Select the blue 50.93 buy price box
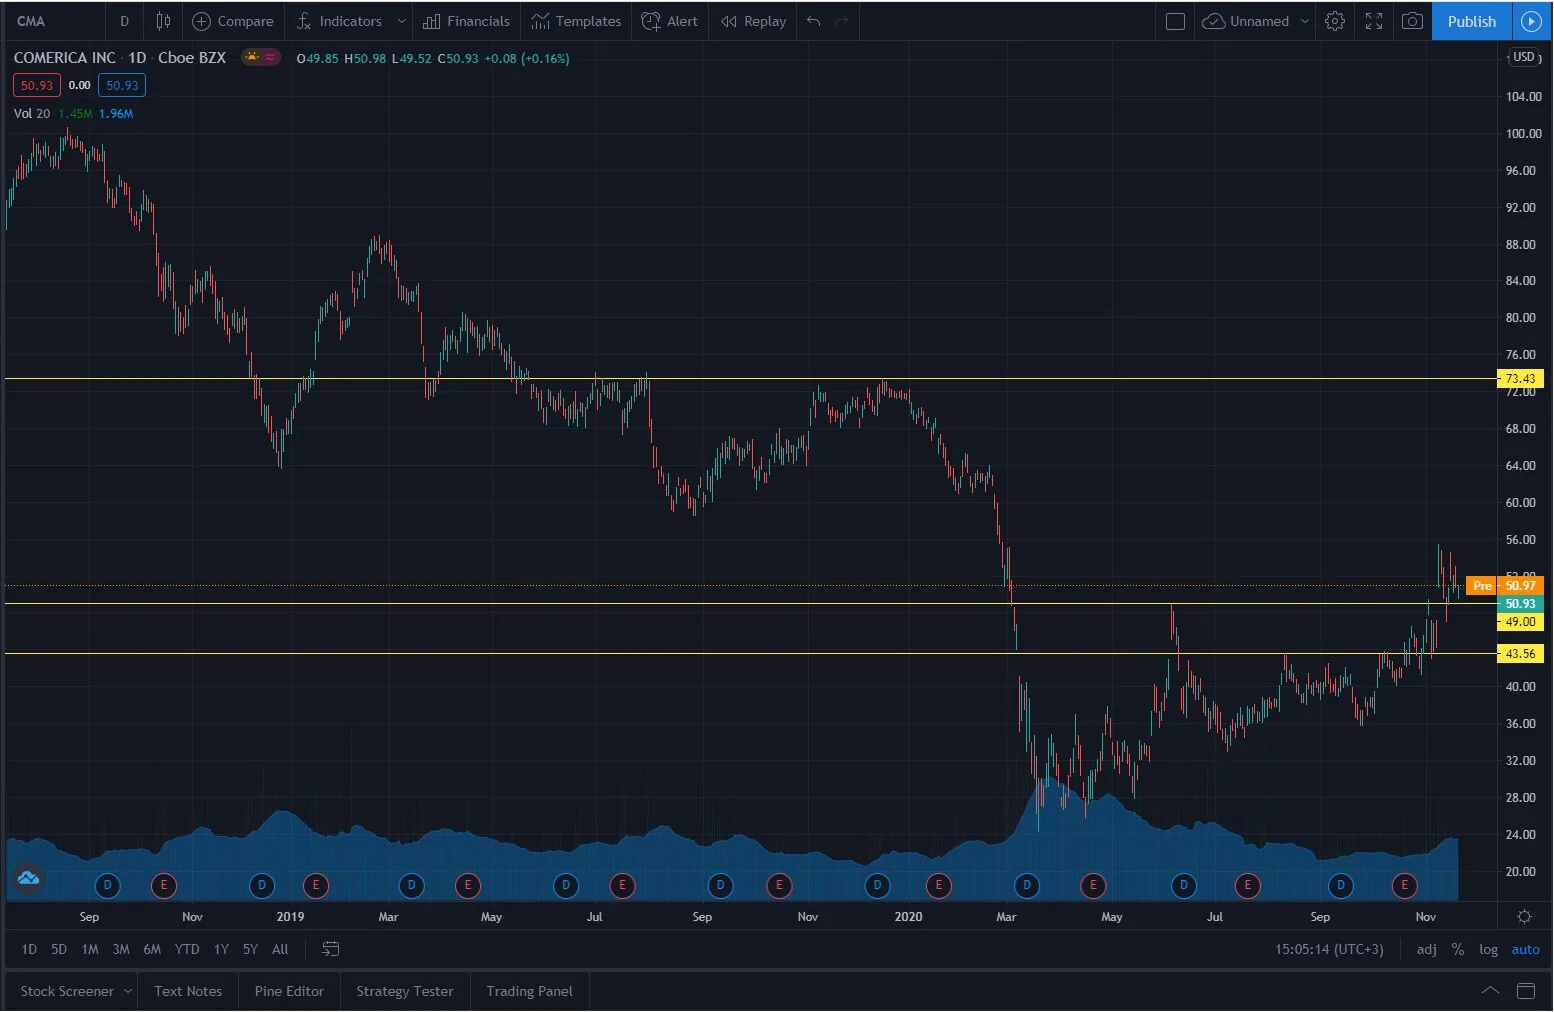Viewport: 1554px width, 1012px height. click(x=122, y=85)
